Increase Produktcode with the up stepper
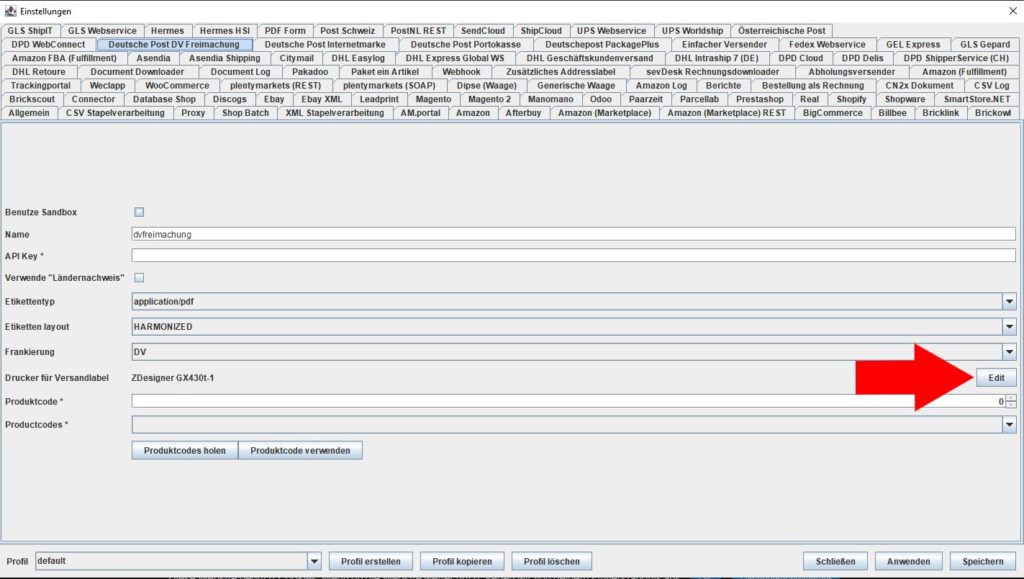Viewport: 1024px width, 579px height. (1011, 398)
